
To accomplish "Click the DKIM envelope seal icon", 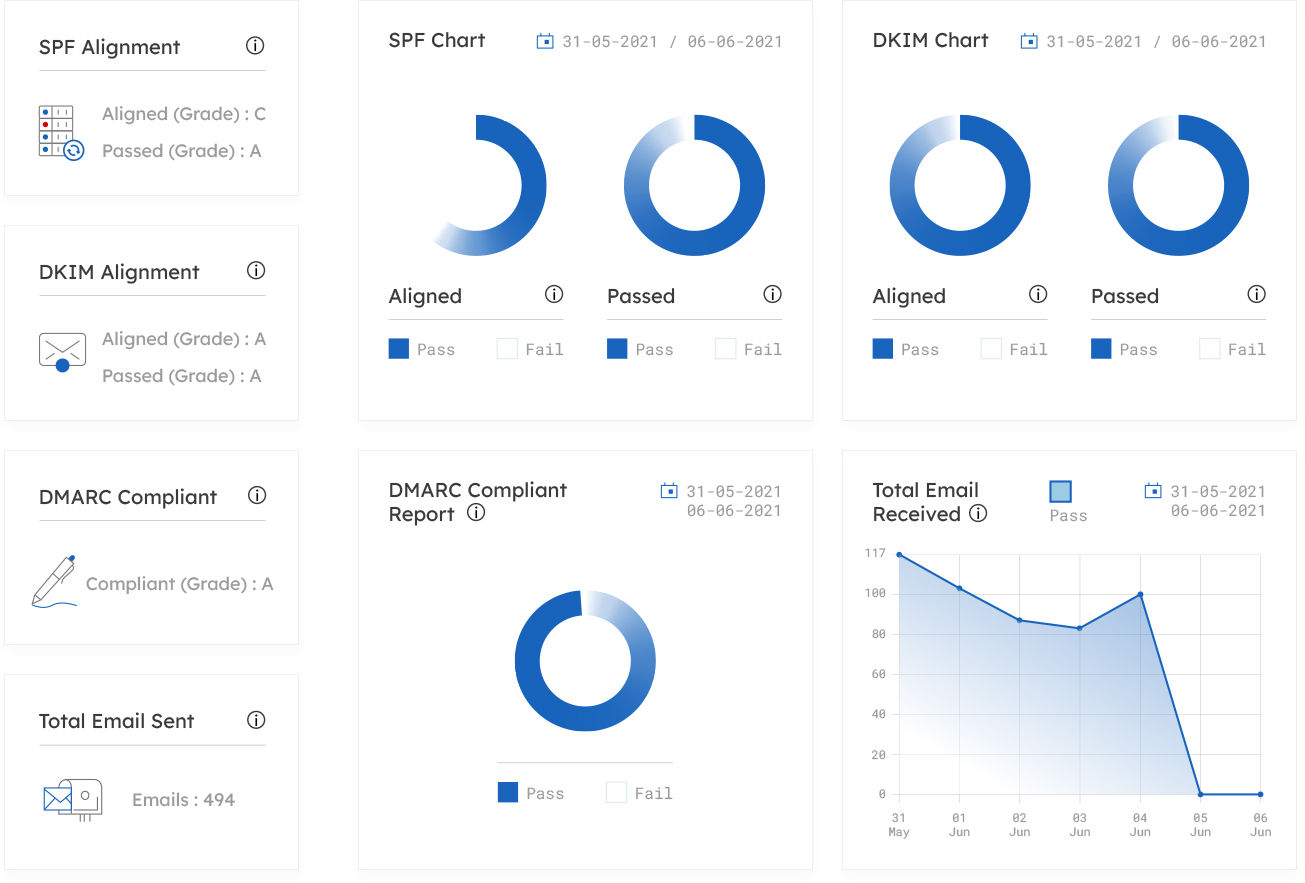I will coord(62,352).
